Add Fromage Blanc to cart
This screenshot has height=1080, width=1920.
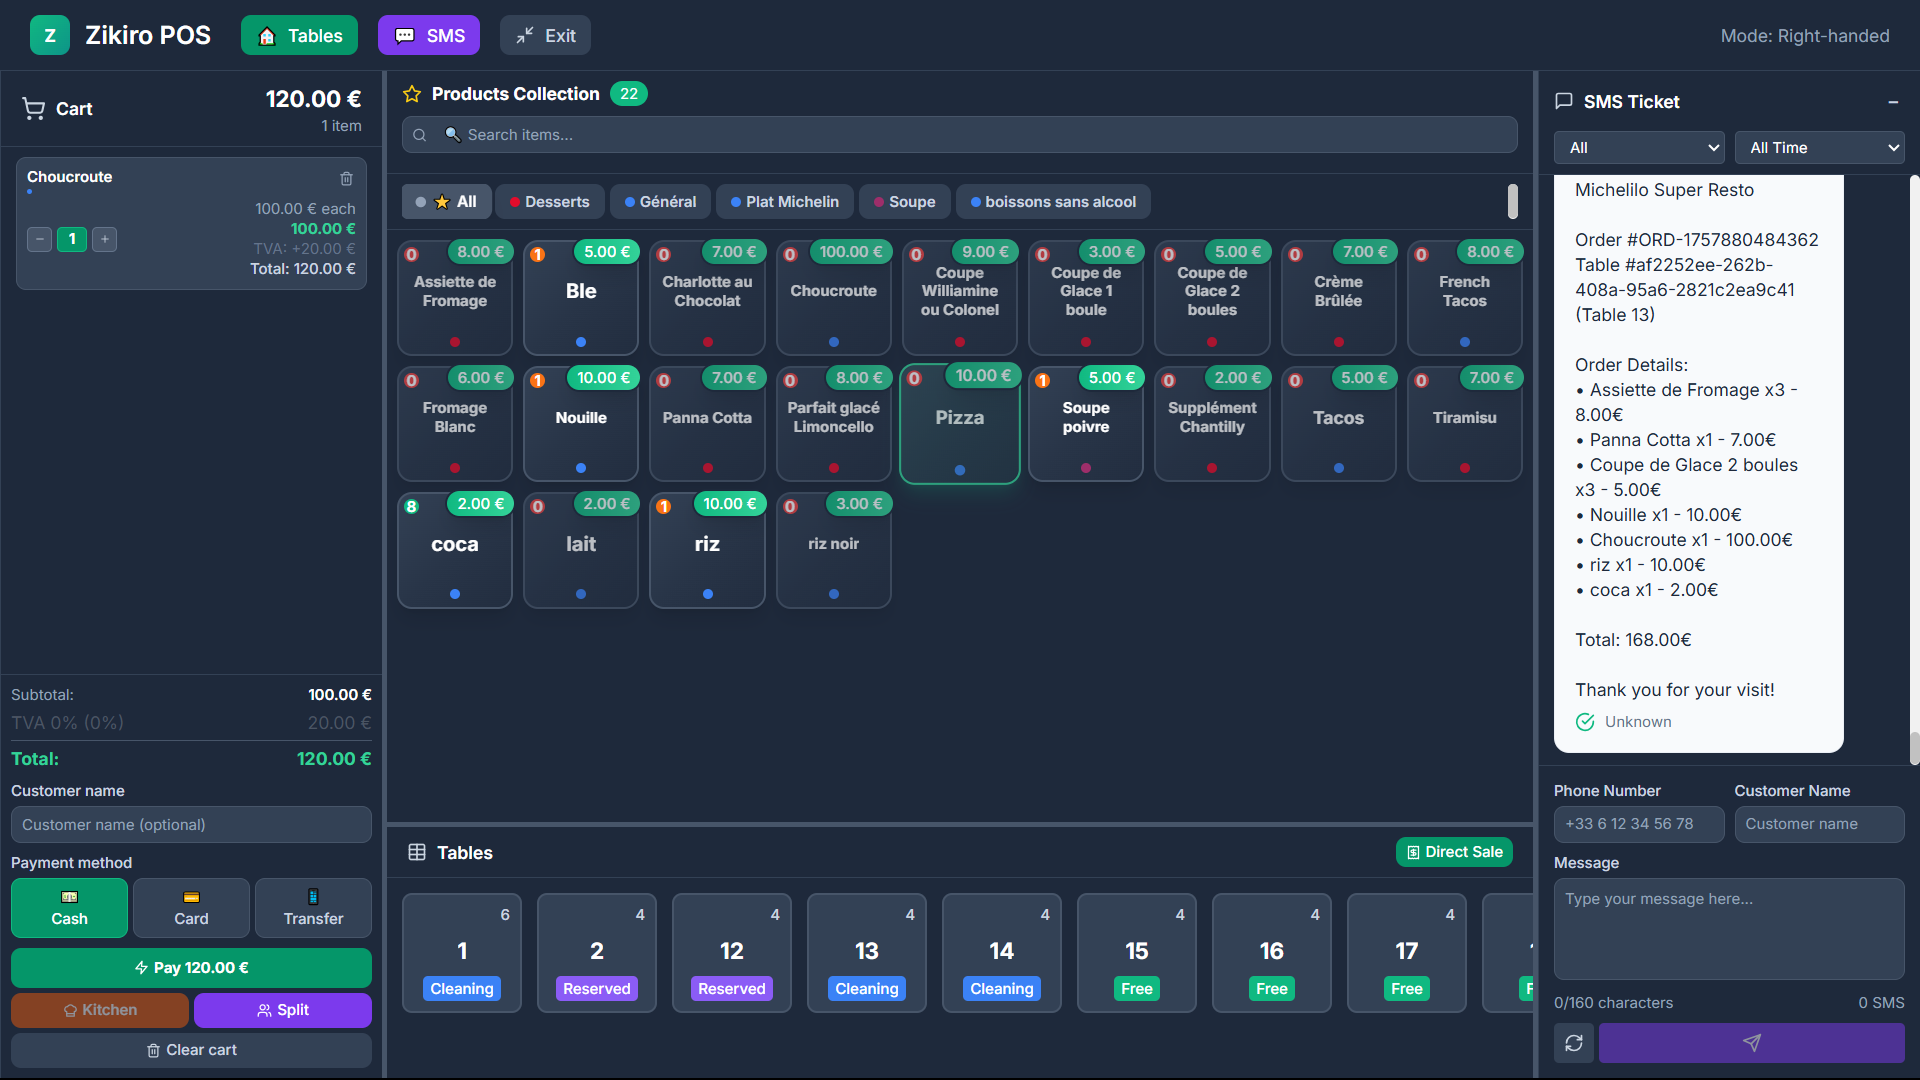click(x=455, y=424)
